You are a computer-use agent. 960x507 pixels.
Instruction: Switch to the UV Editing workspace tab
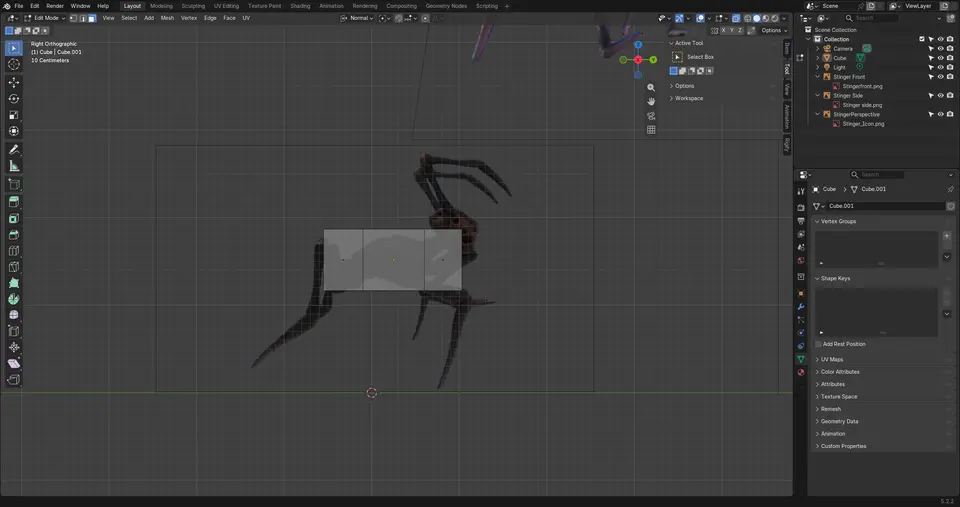(226, 6)
